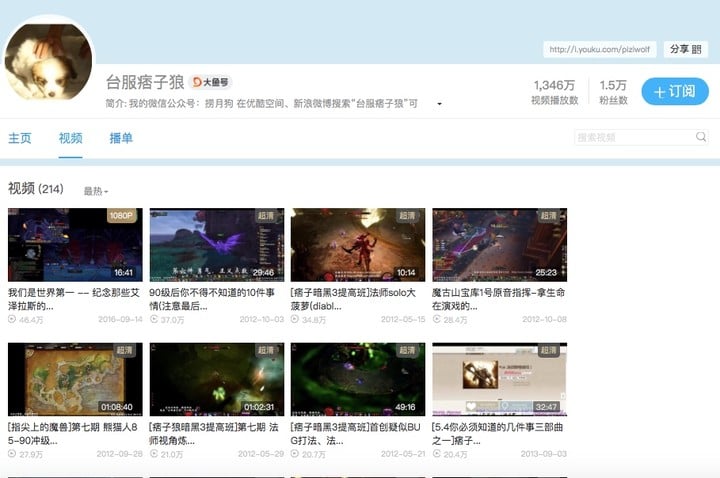Click the play count icon for 20.7万
Screen dimensions: 720x478
coord(295,454)
